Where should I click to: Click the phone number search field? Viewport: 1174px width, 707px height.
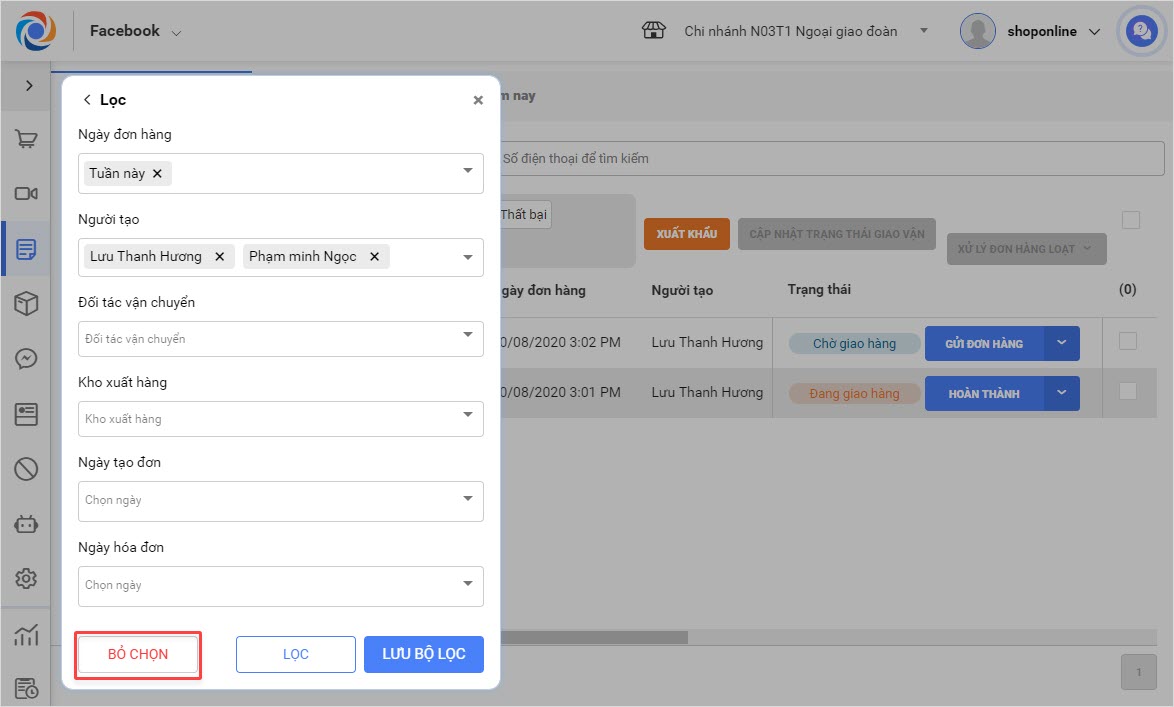830,158
